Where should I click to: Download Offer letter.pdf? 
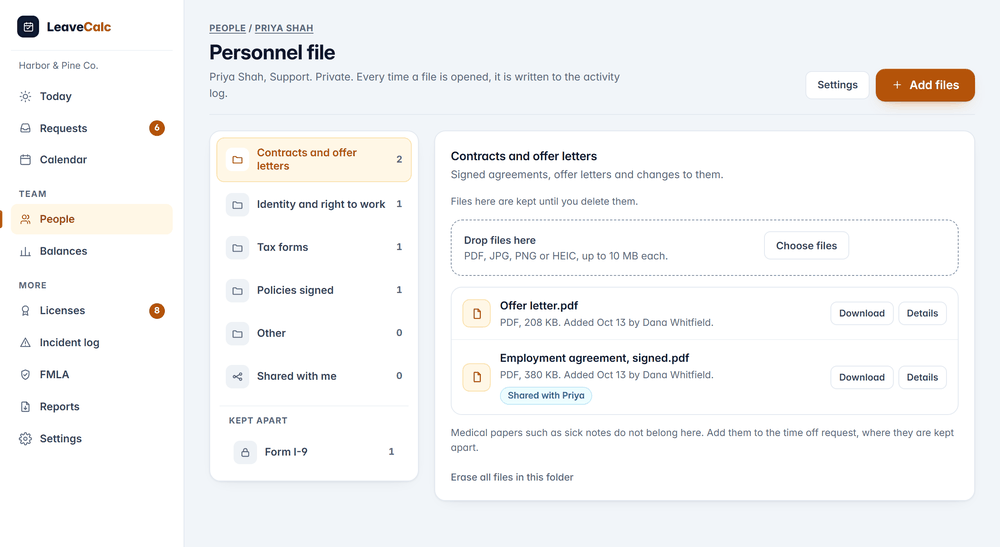coord(862,313)
